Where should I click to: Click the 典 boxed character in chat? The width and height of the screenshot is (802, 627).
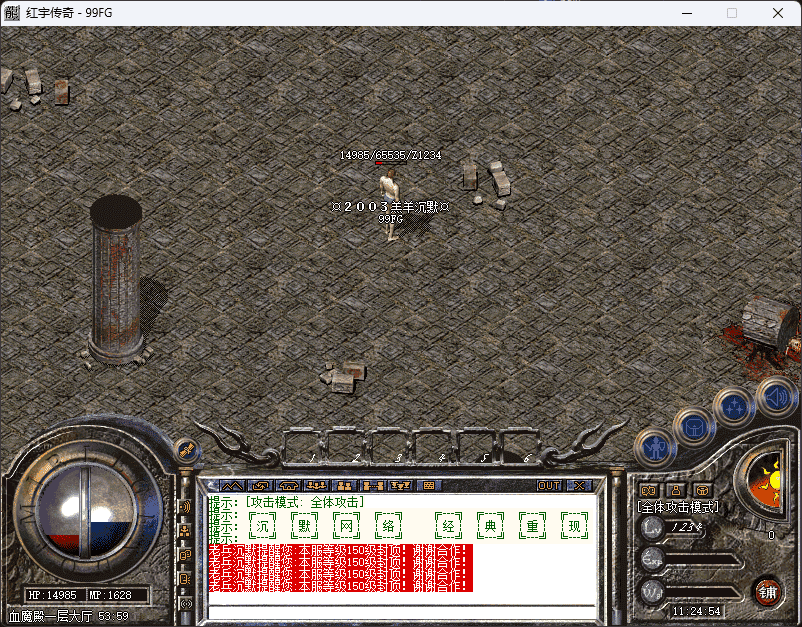click(491, 526)
